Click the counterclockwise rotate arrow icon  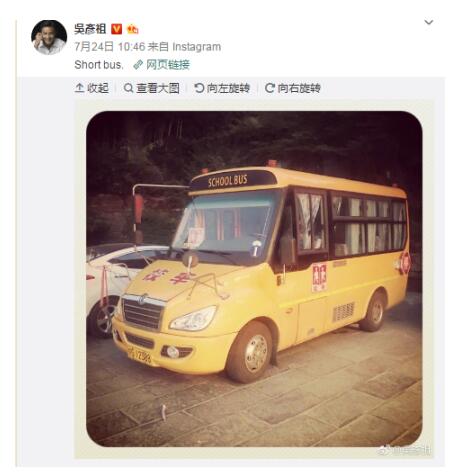pos(199,88)
